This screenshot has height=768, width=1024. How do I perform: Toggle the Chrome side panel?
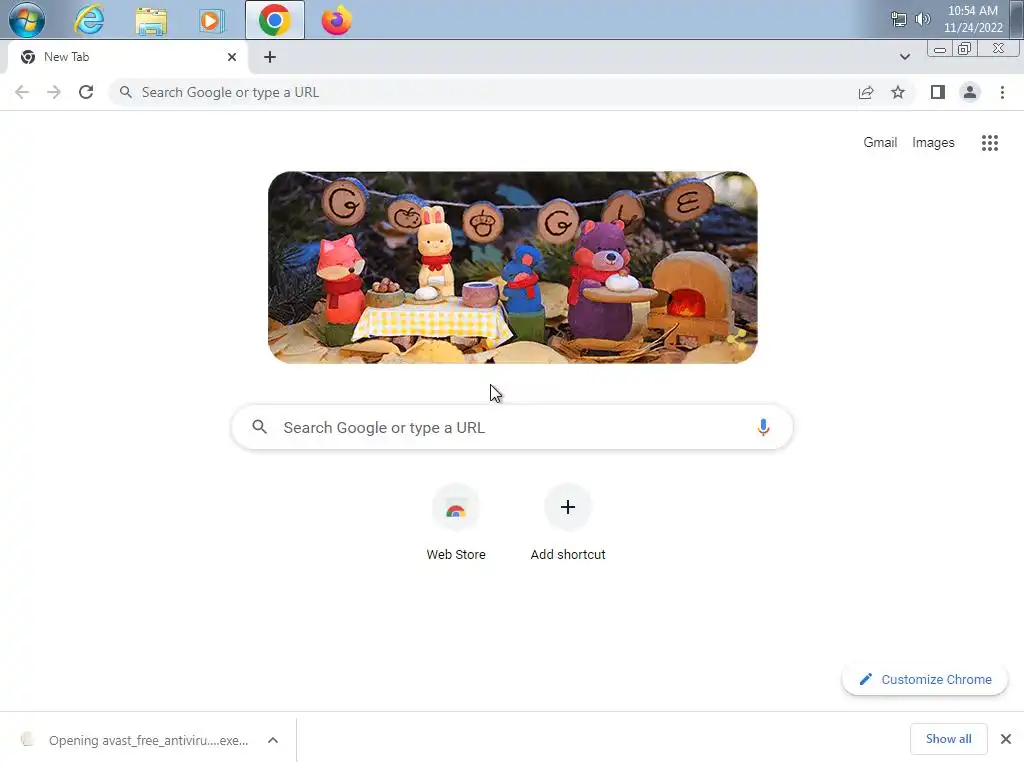(938, 92)
